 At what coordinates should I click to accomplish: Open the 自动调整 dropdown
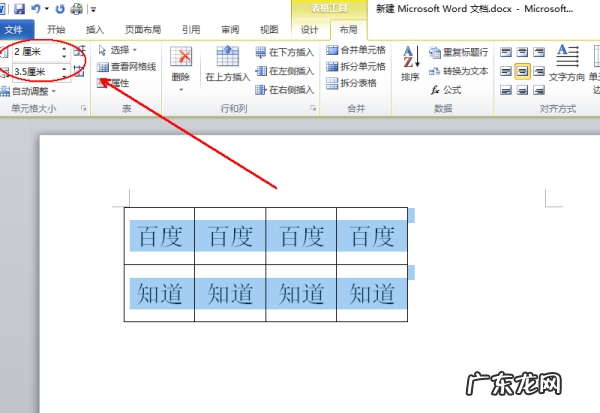(x=28, y=91)
